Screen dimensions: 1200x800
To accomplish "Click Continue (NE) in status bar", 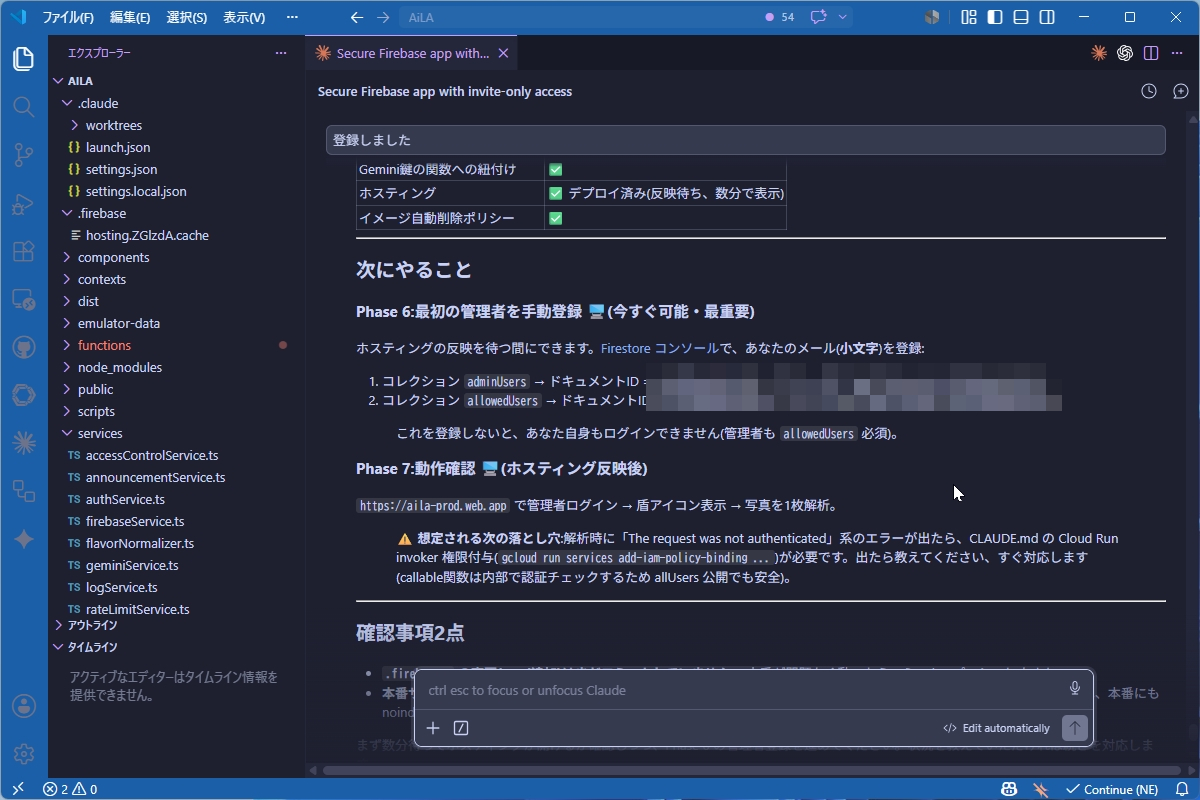I will [1112, 789].
